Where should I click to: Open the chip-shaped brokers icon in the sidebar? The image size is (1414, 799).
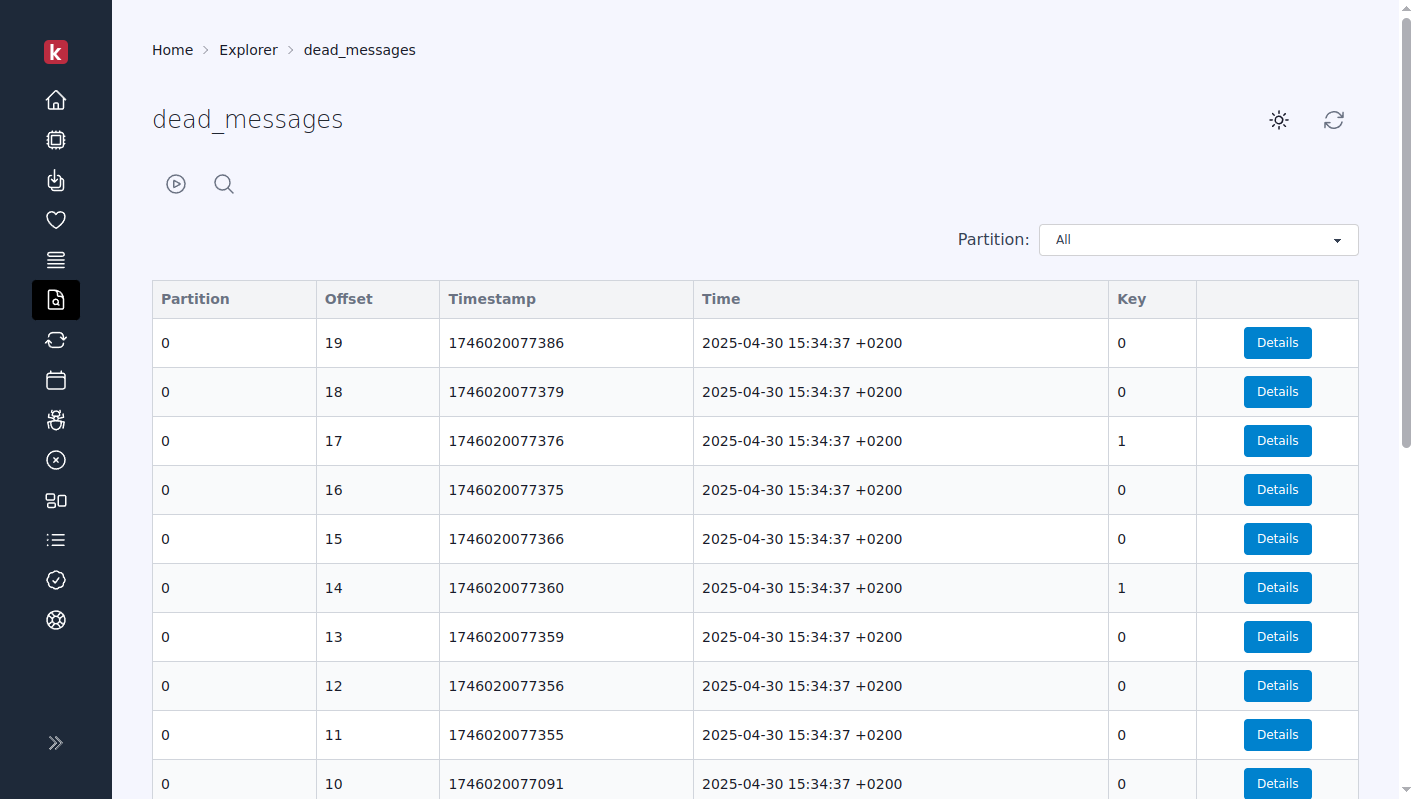(56, 140)
